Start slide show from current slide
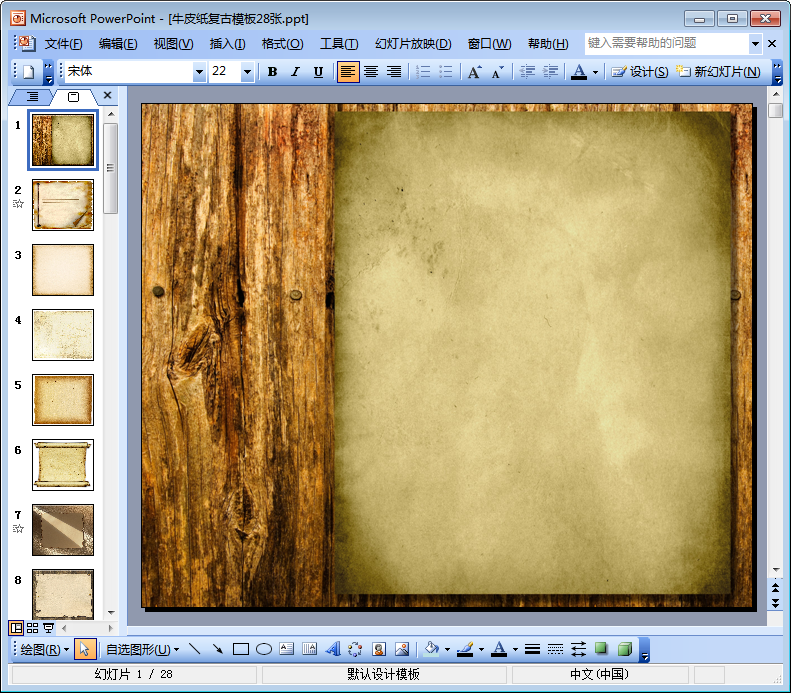Viewport: 791px width, 693px height. 48,628
